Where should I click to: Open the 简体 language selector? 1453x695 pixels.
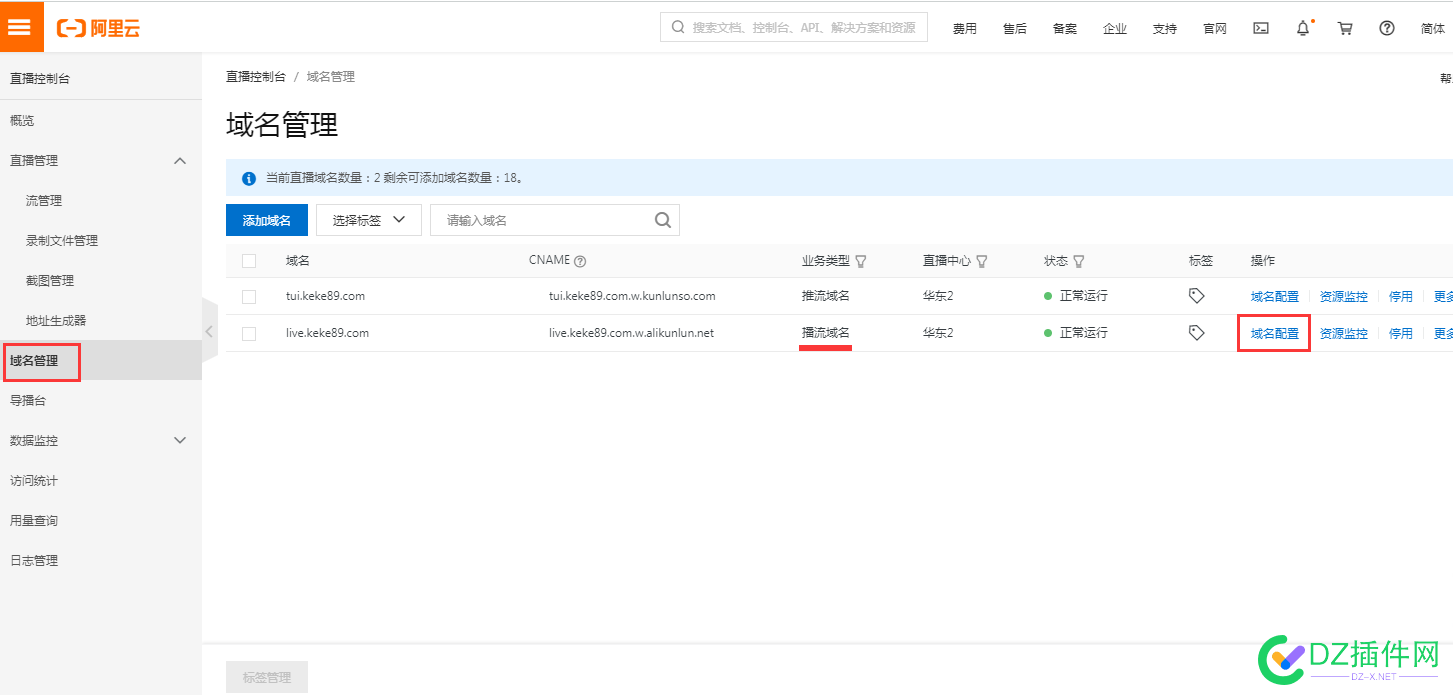click(x=1432, y=28)
